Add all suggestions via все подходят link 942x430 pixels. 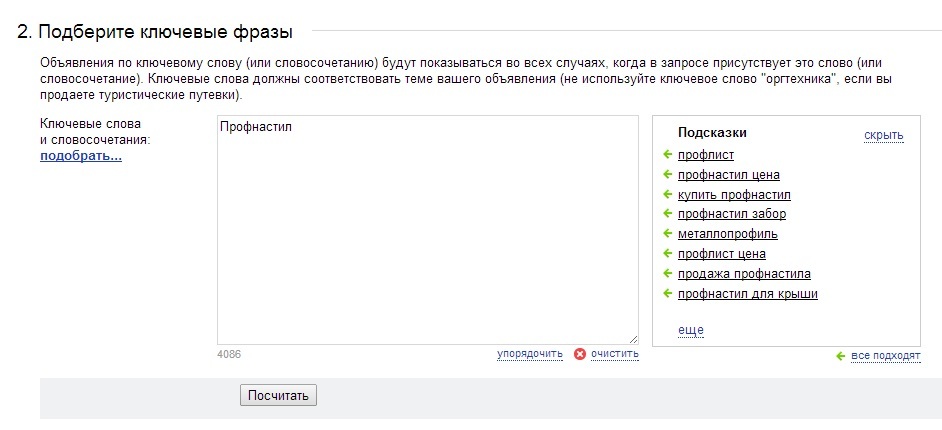tap(886, 356)
